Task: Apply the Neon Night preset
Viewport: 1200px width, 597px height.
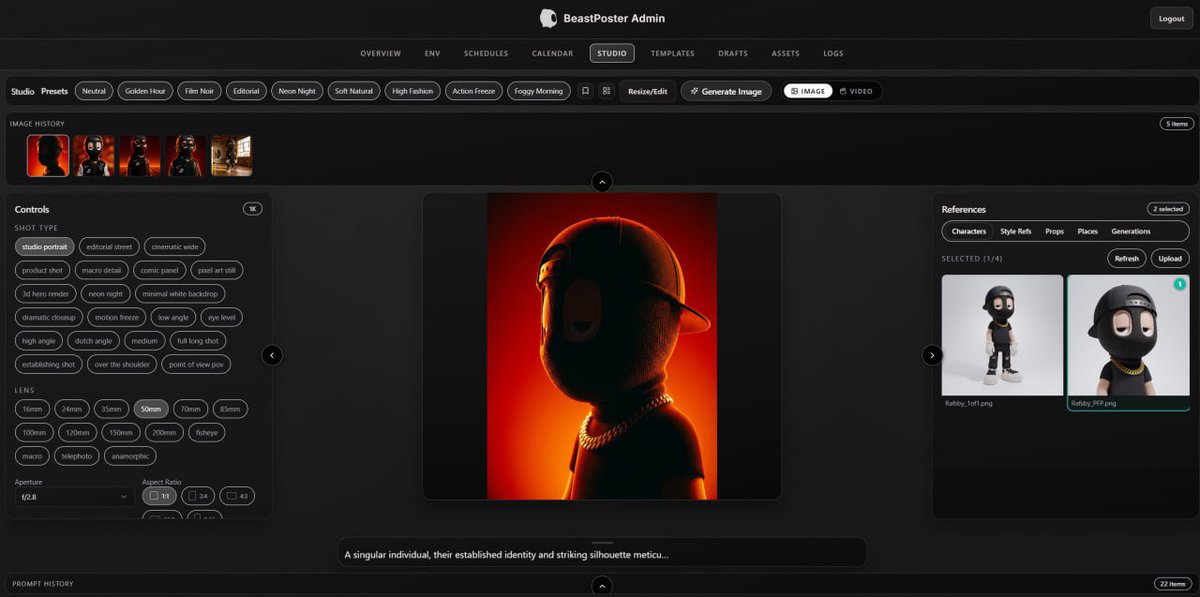Action: click(297, 91)
